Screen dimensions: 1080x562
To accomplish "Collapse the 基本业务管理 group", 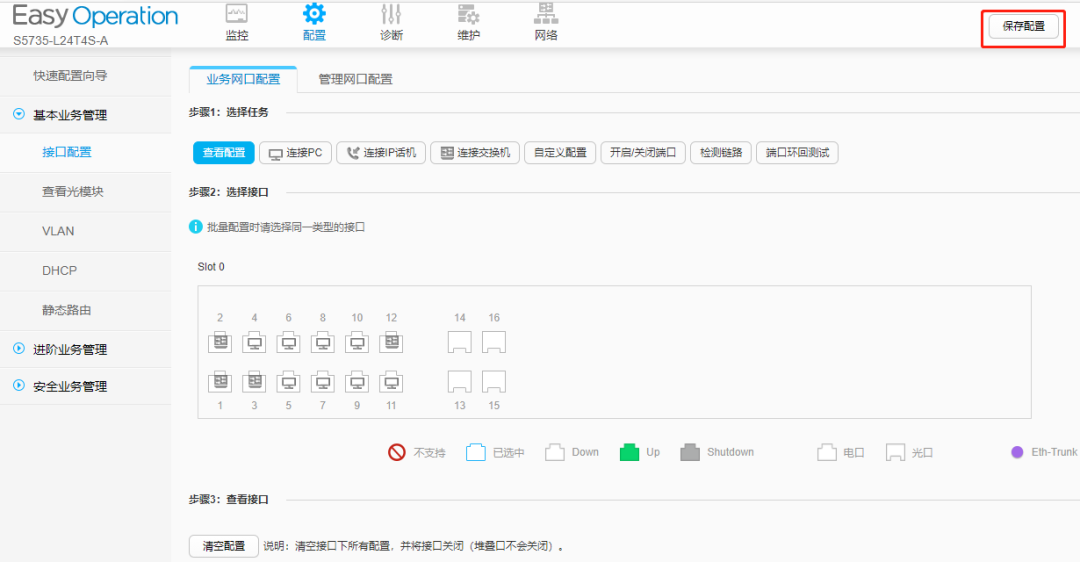I will coord(19,114).
